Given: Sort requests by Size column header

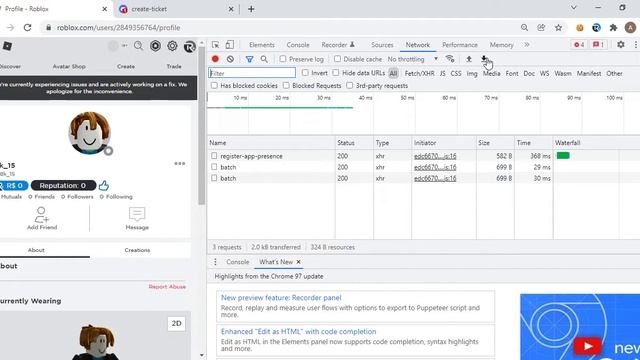Looking at the screenshot, I should click(495, 143).
